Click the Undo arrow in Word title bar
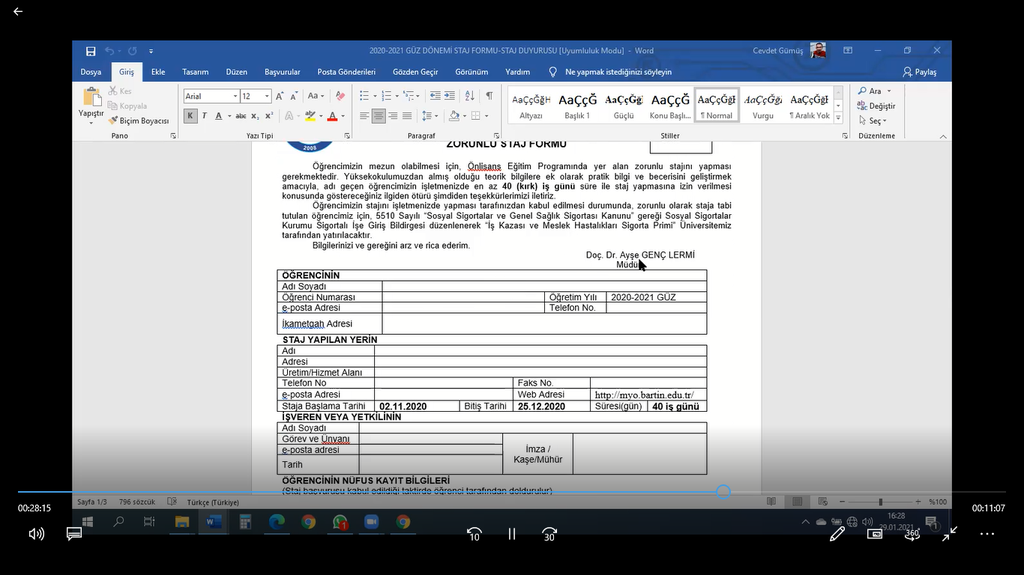Screen dimensions: 1024x575 (x=109, y=51)
